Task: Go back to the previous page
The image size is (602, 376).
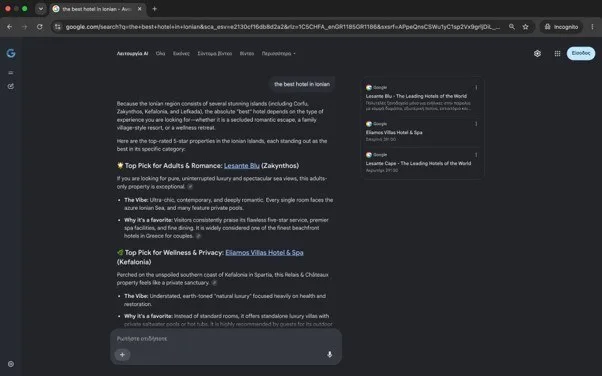Action: click(x=10, y=27)
